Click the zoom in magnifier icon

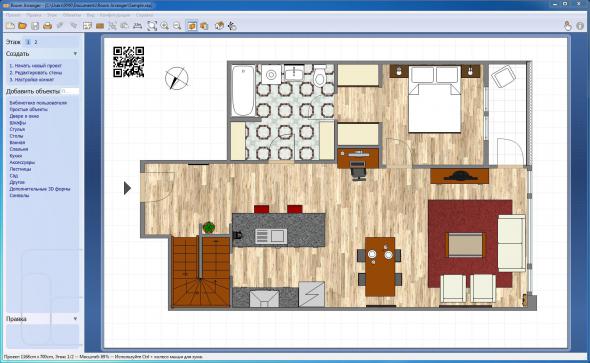[x=165, y=26]
